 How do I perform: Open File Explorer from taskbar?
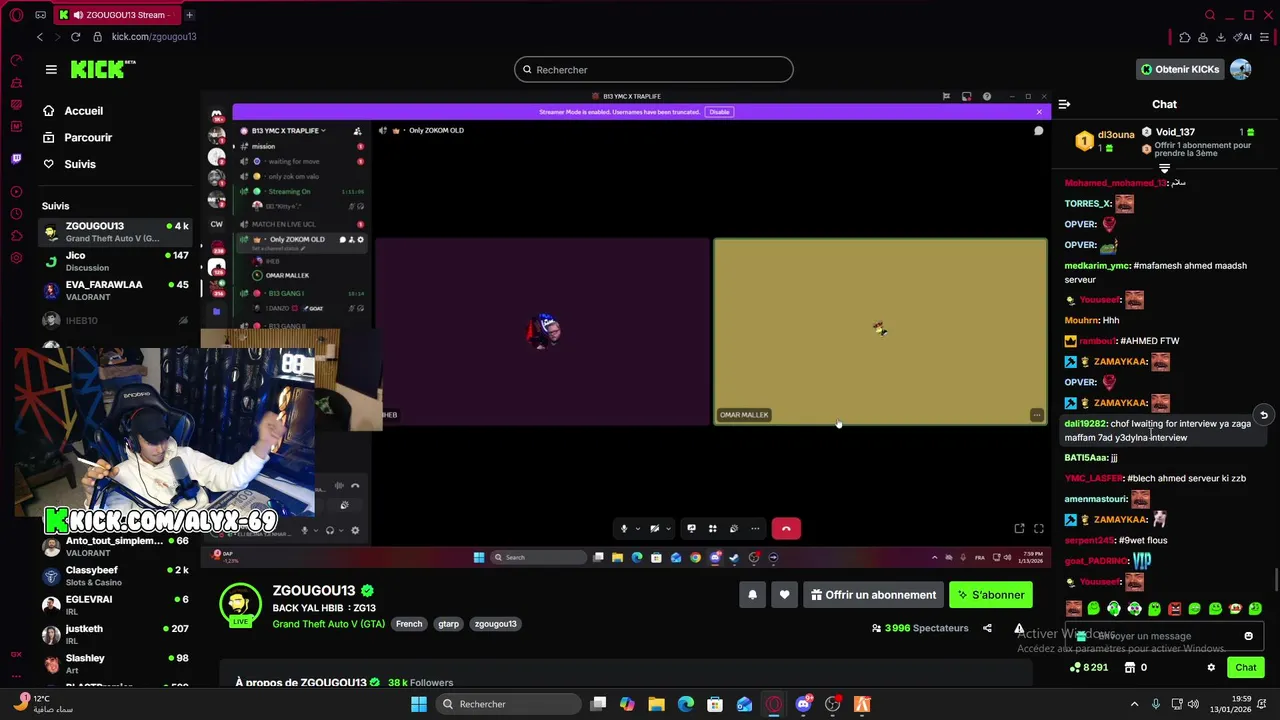[x=656, y=704]
